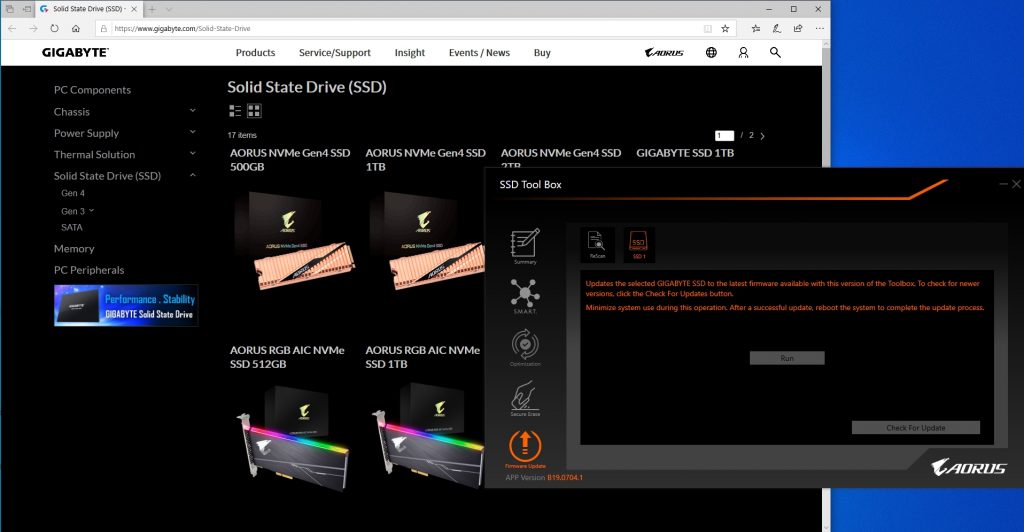
Task: Select SATA subcategory
Action: point(72,227)
